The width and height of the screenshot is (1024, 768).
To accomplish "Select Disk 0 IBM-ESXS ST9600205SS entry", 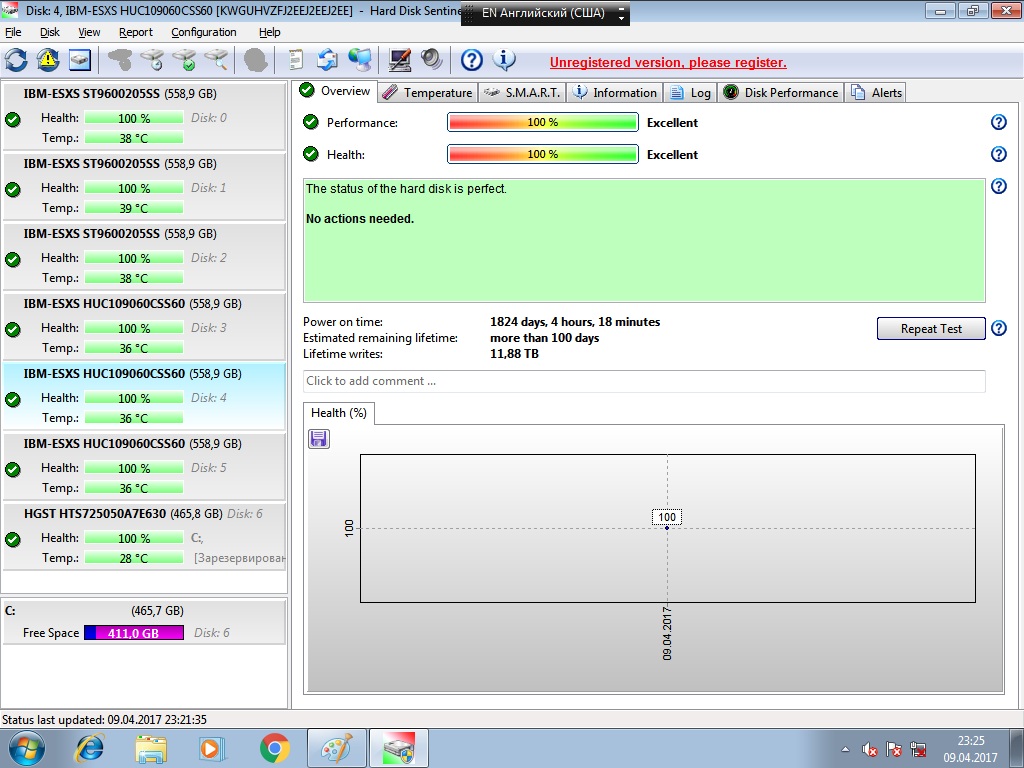I will [144, 116].
